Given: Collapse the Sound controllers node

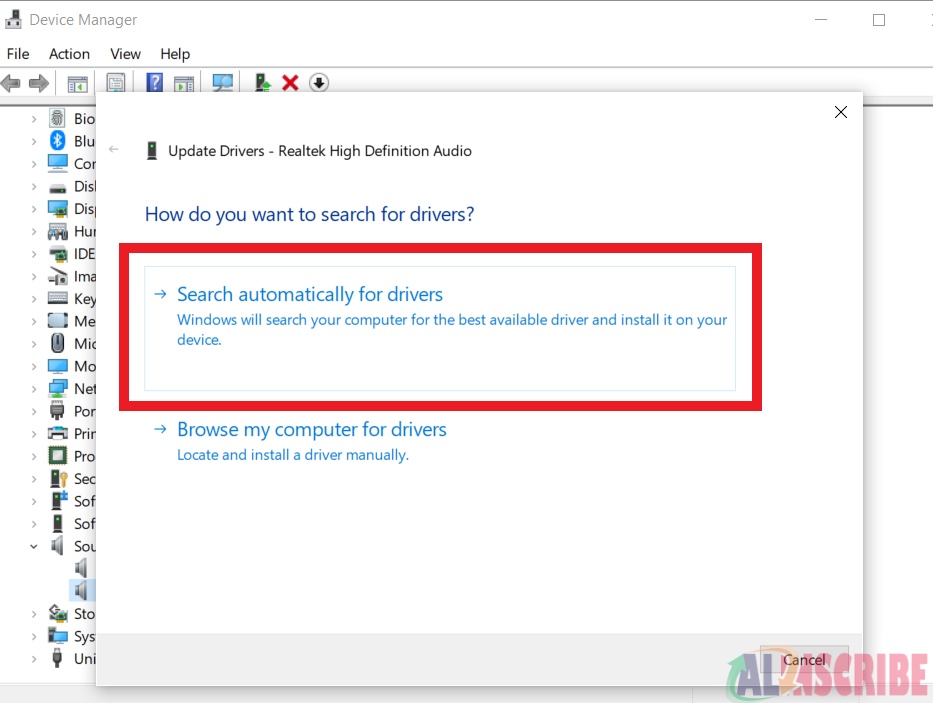Looking at the screenshot, I should pos(34,546).
